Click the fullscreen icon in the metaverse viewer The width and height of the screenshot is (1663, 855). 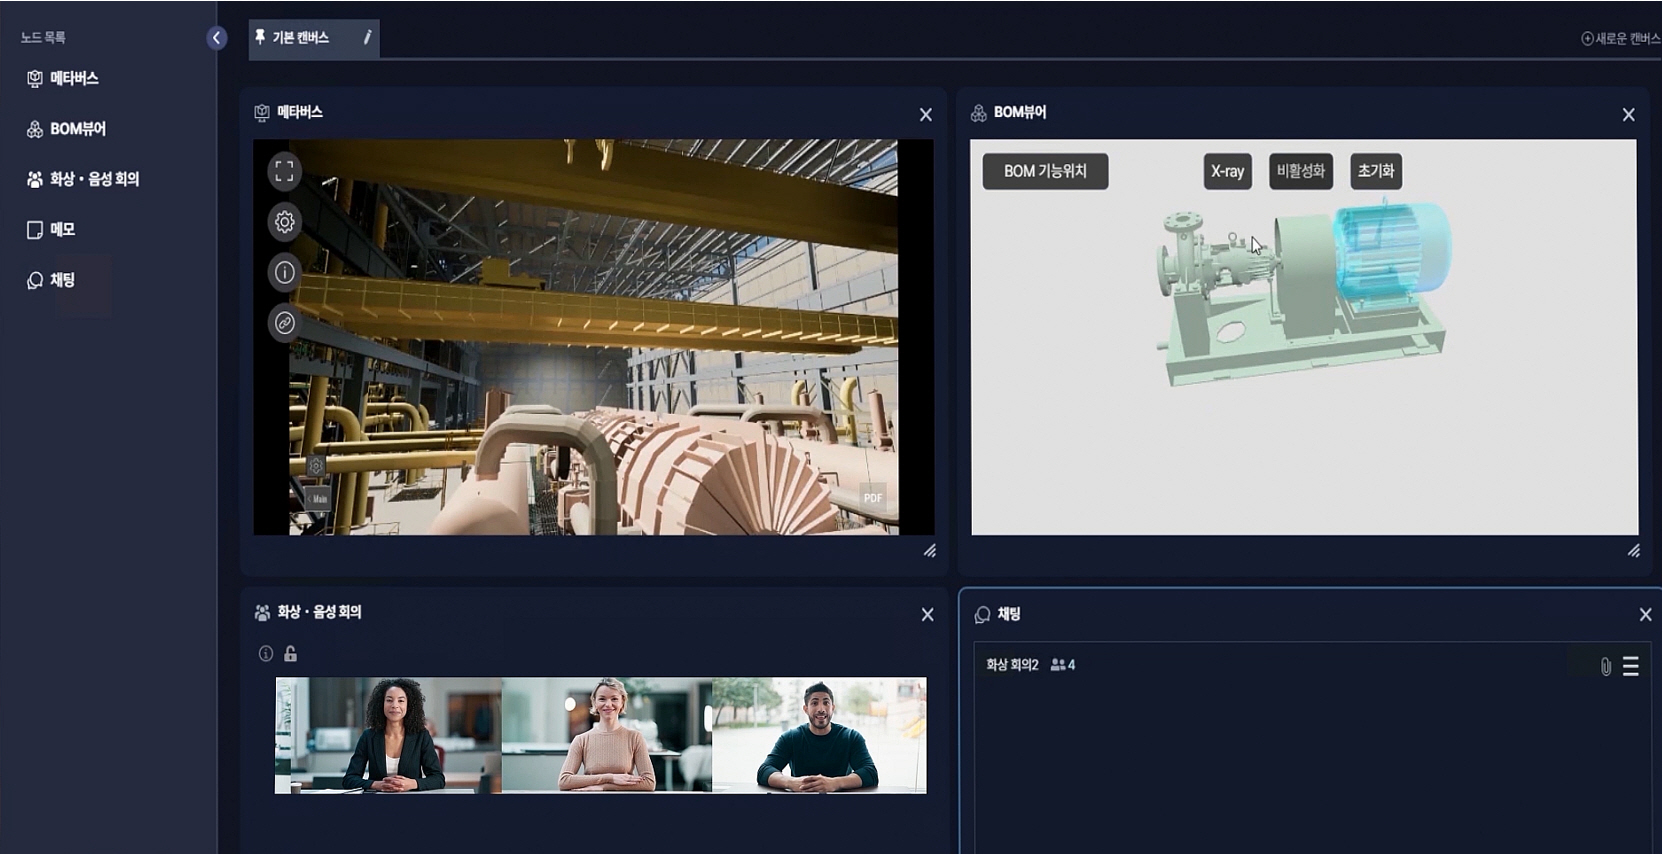click(284, 171)
